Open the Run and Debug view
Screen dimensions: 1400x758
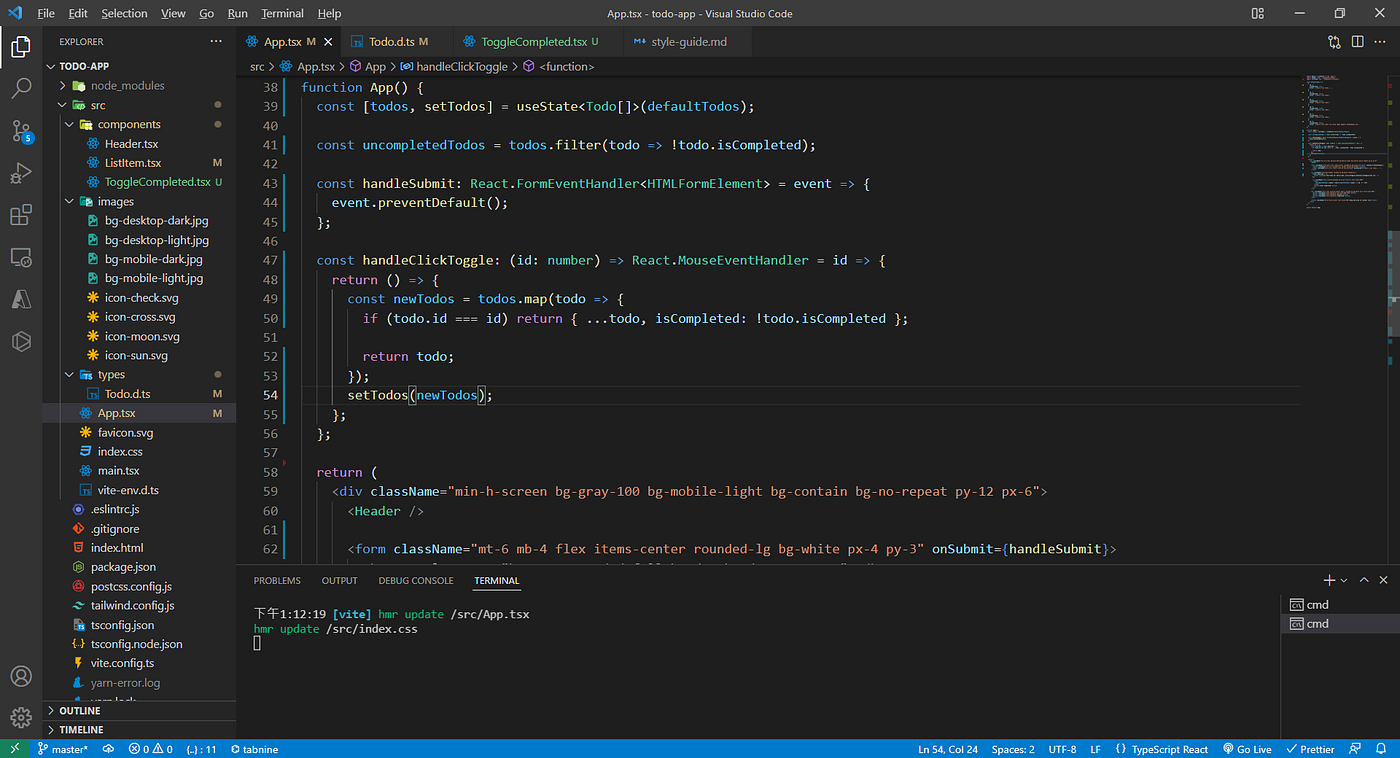21,174
